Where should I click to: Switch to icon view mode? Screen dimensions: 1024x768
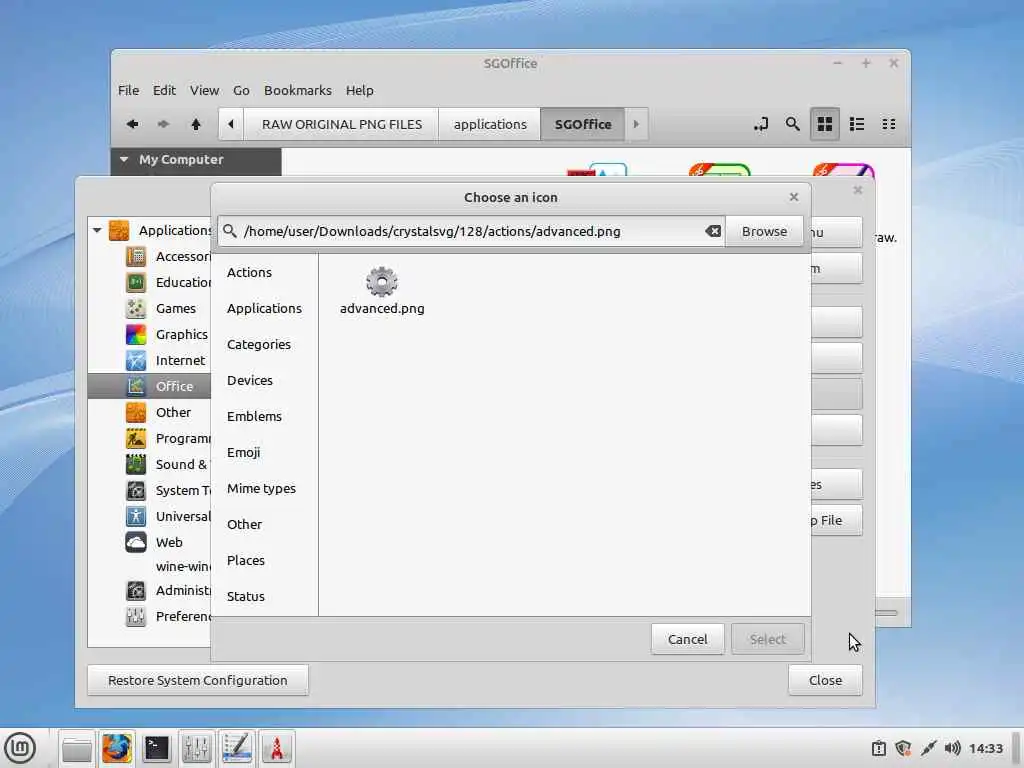[825, 124]
